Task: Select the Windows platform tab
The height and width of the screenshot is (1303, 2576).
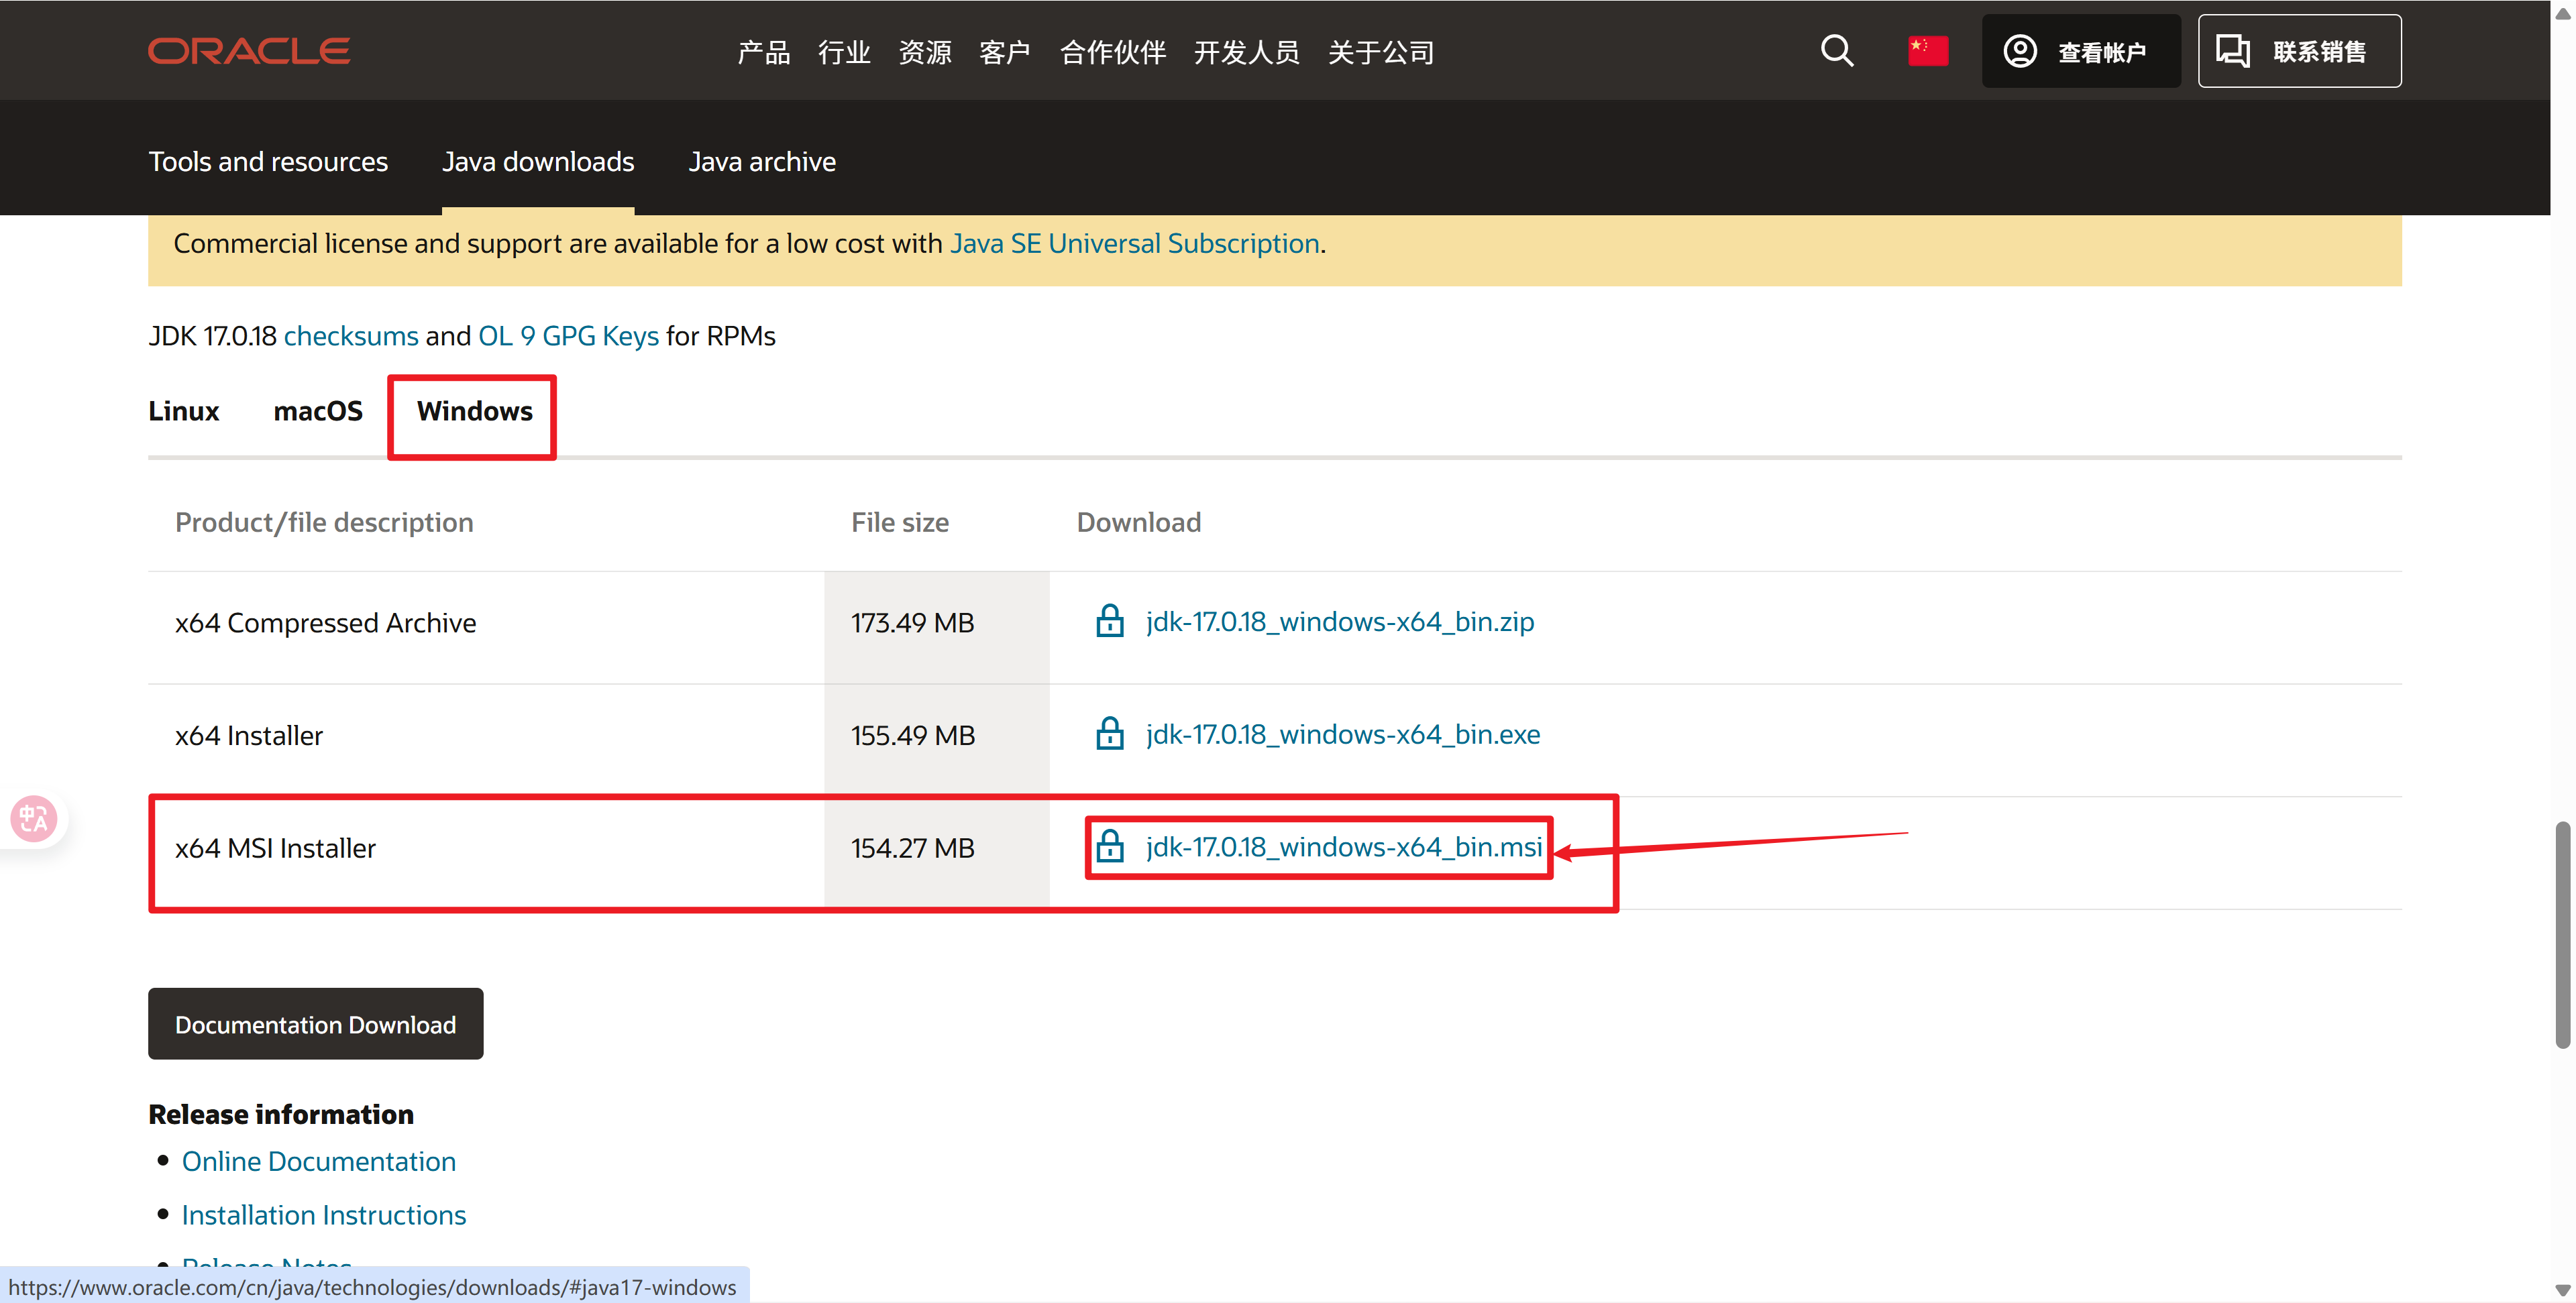Action: point(474,411)
